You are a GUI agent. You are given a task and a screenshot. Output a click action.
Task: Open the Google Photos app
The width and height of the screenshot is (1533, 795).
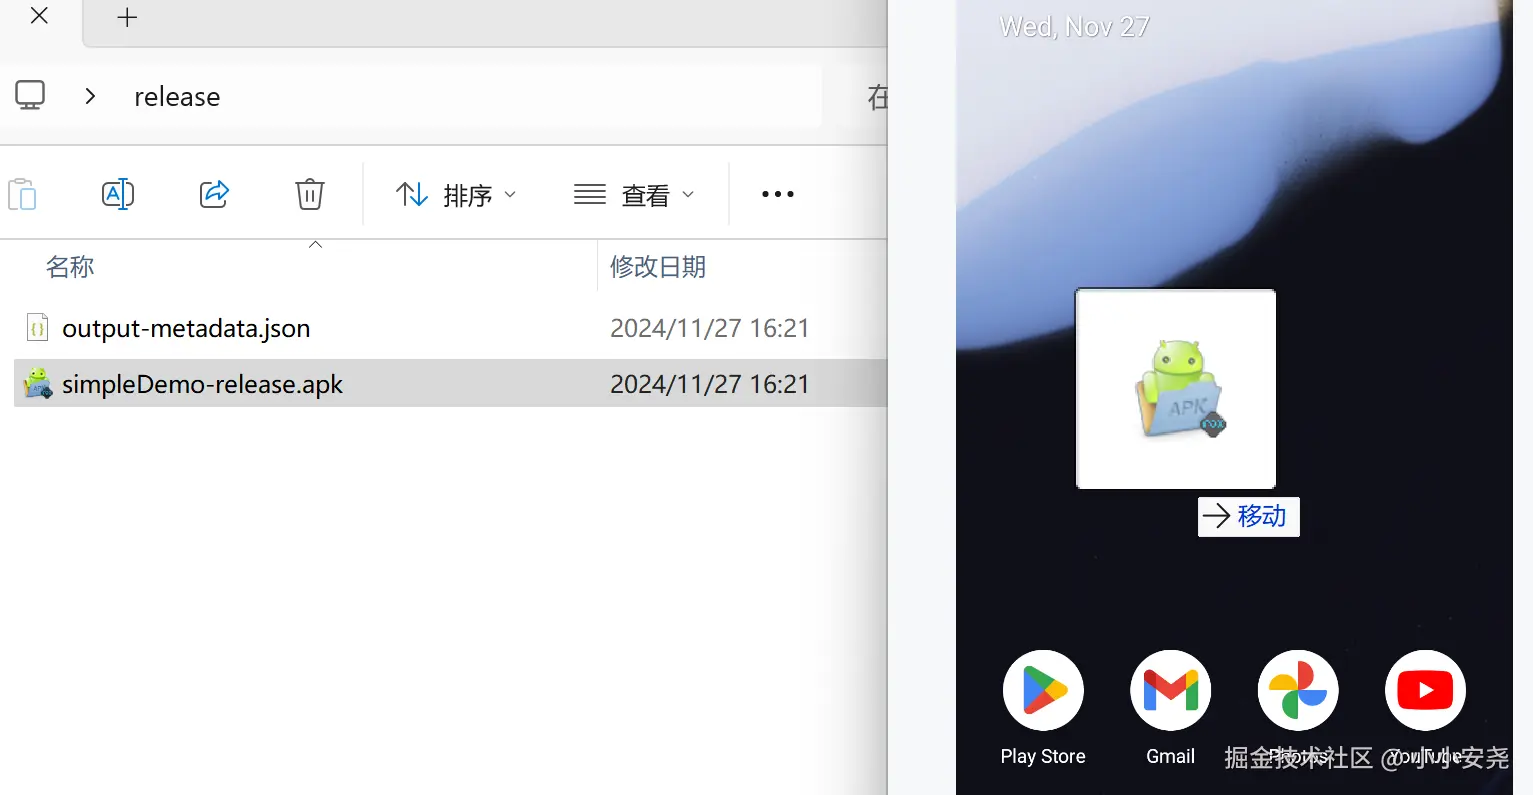pos(1297,690)
